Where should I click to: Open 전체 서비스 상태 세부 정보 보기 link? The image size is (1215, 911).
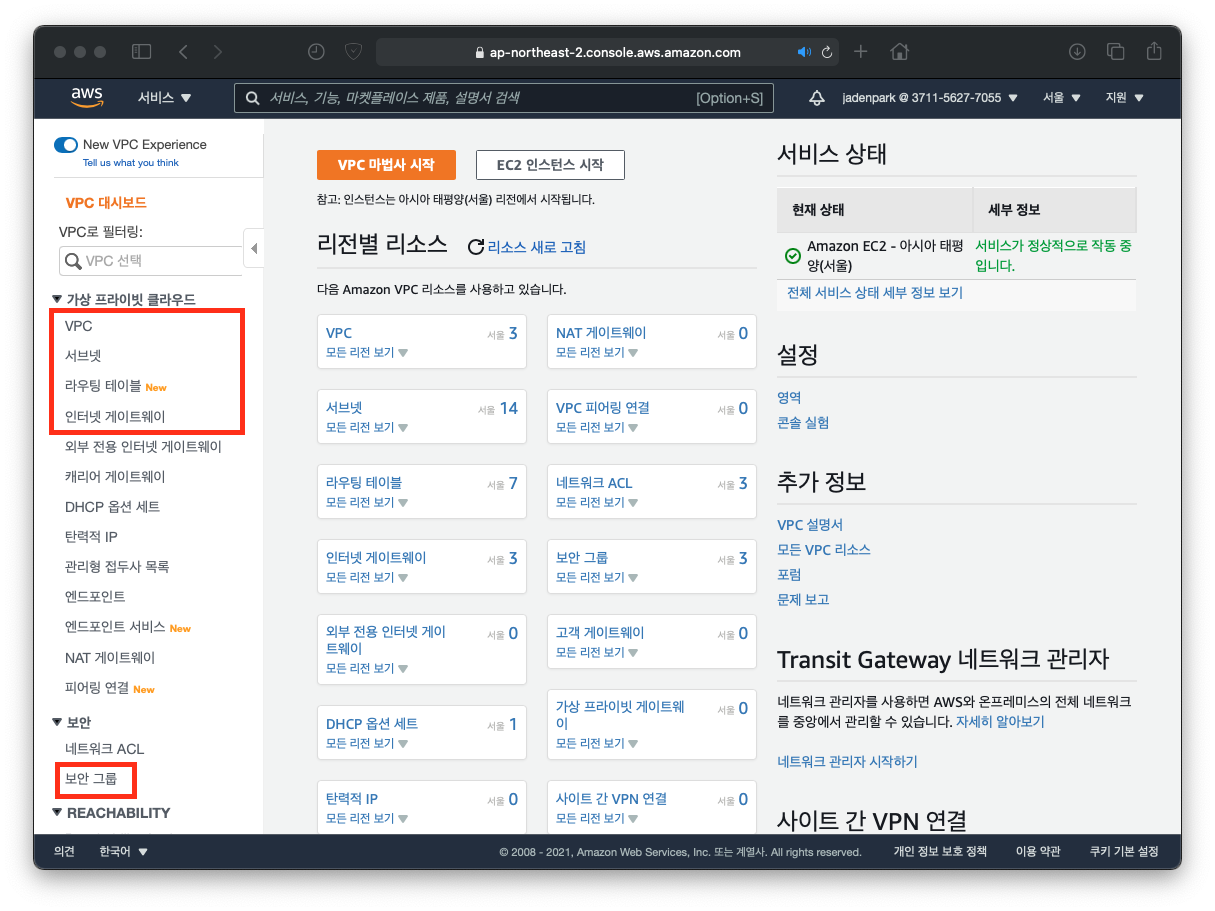[x=875, y=293]
